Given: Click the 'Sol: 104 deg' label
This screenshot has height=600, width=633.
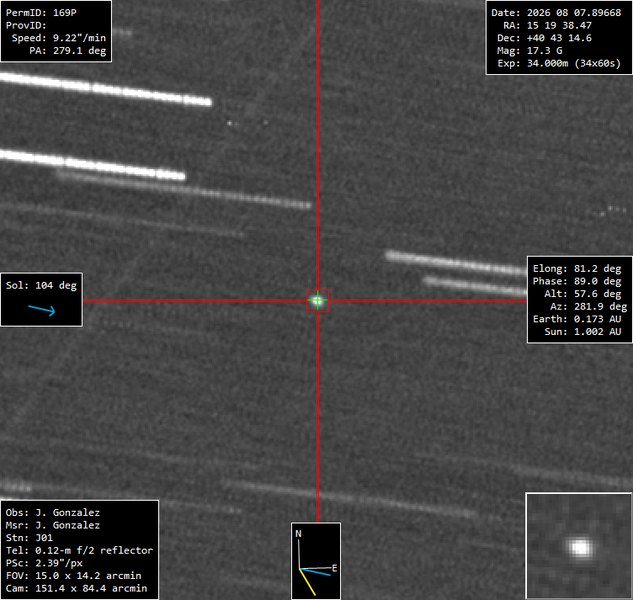Looking at the screenshot, I should point(41,285).
